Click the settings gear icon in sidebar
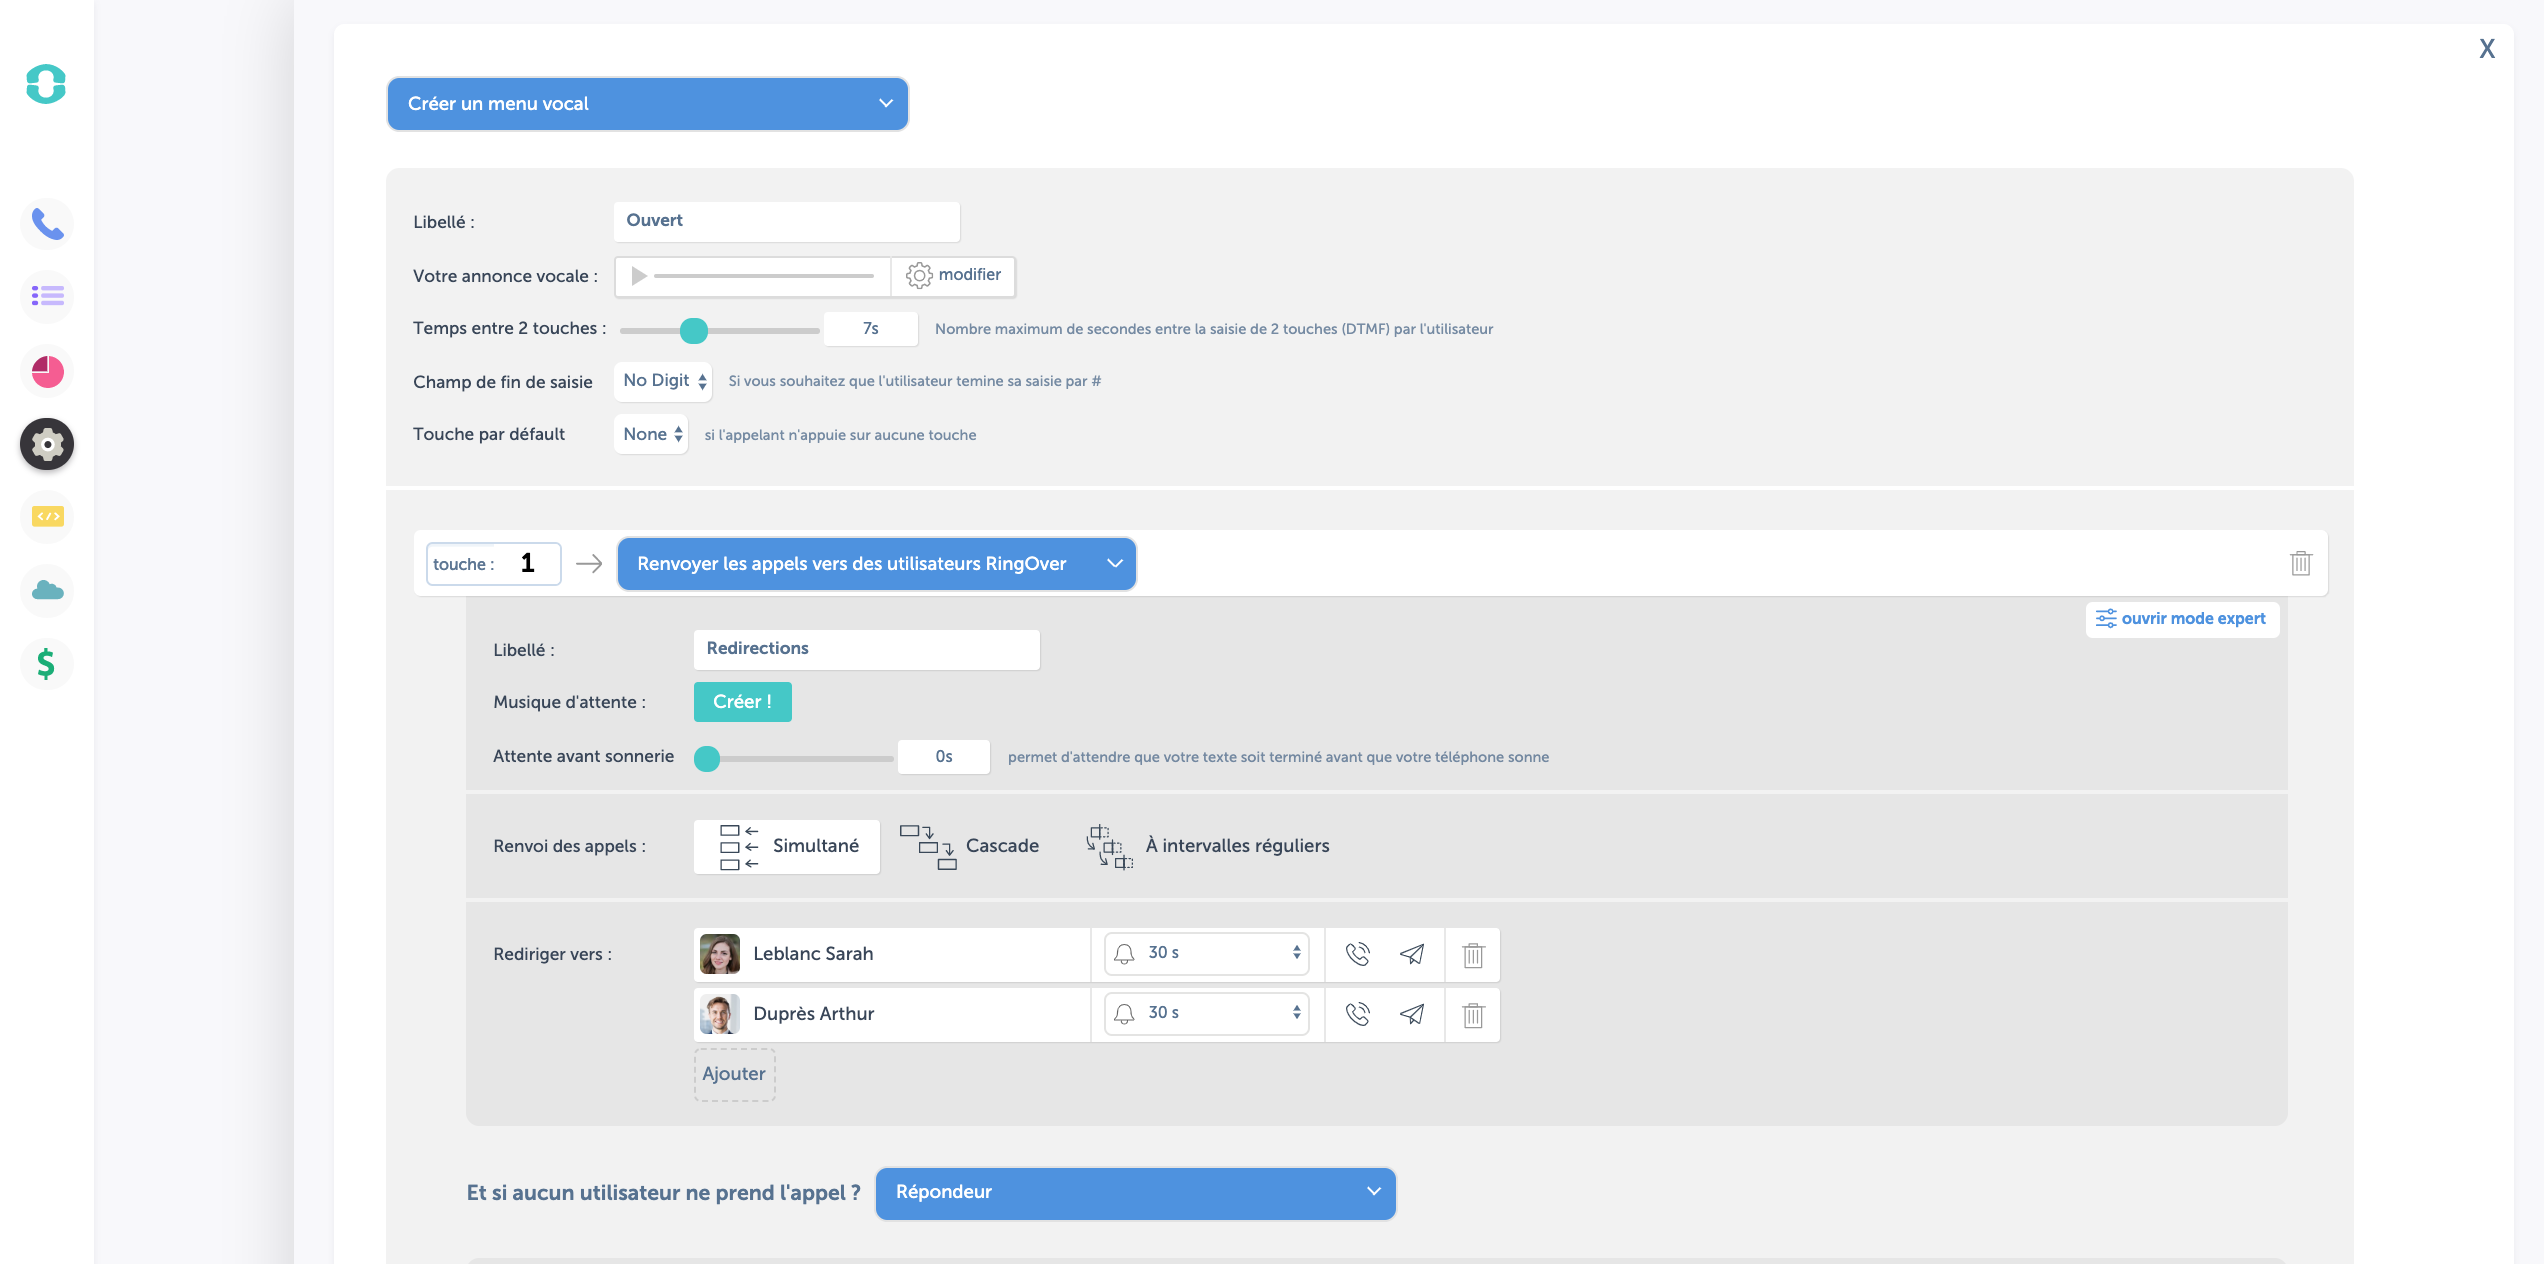This screenshot has width=2544, height=1264. click(45, 445)
